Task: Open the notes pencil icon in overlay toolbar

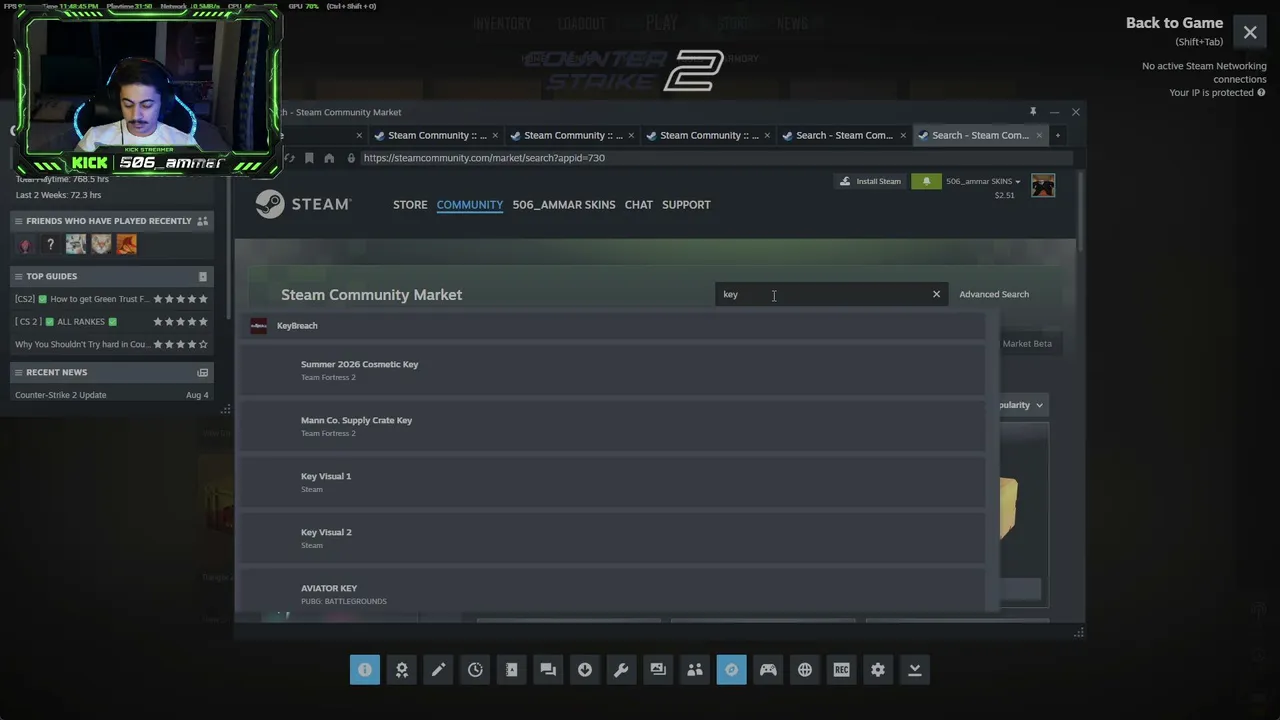Action: click(x=438, y=670)
